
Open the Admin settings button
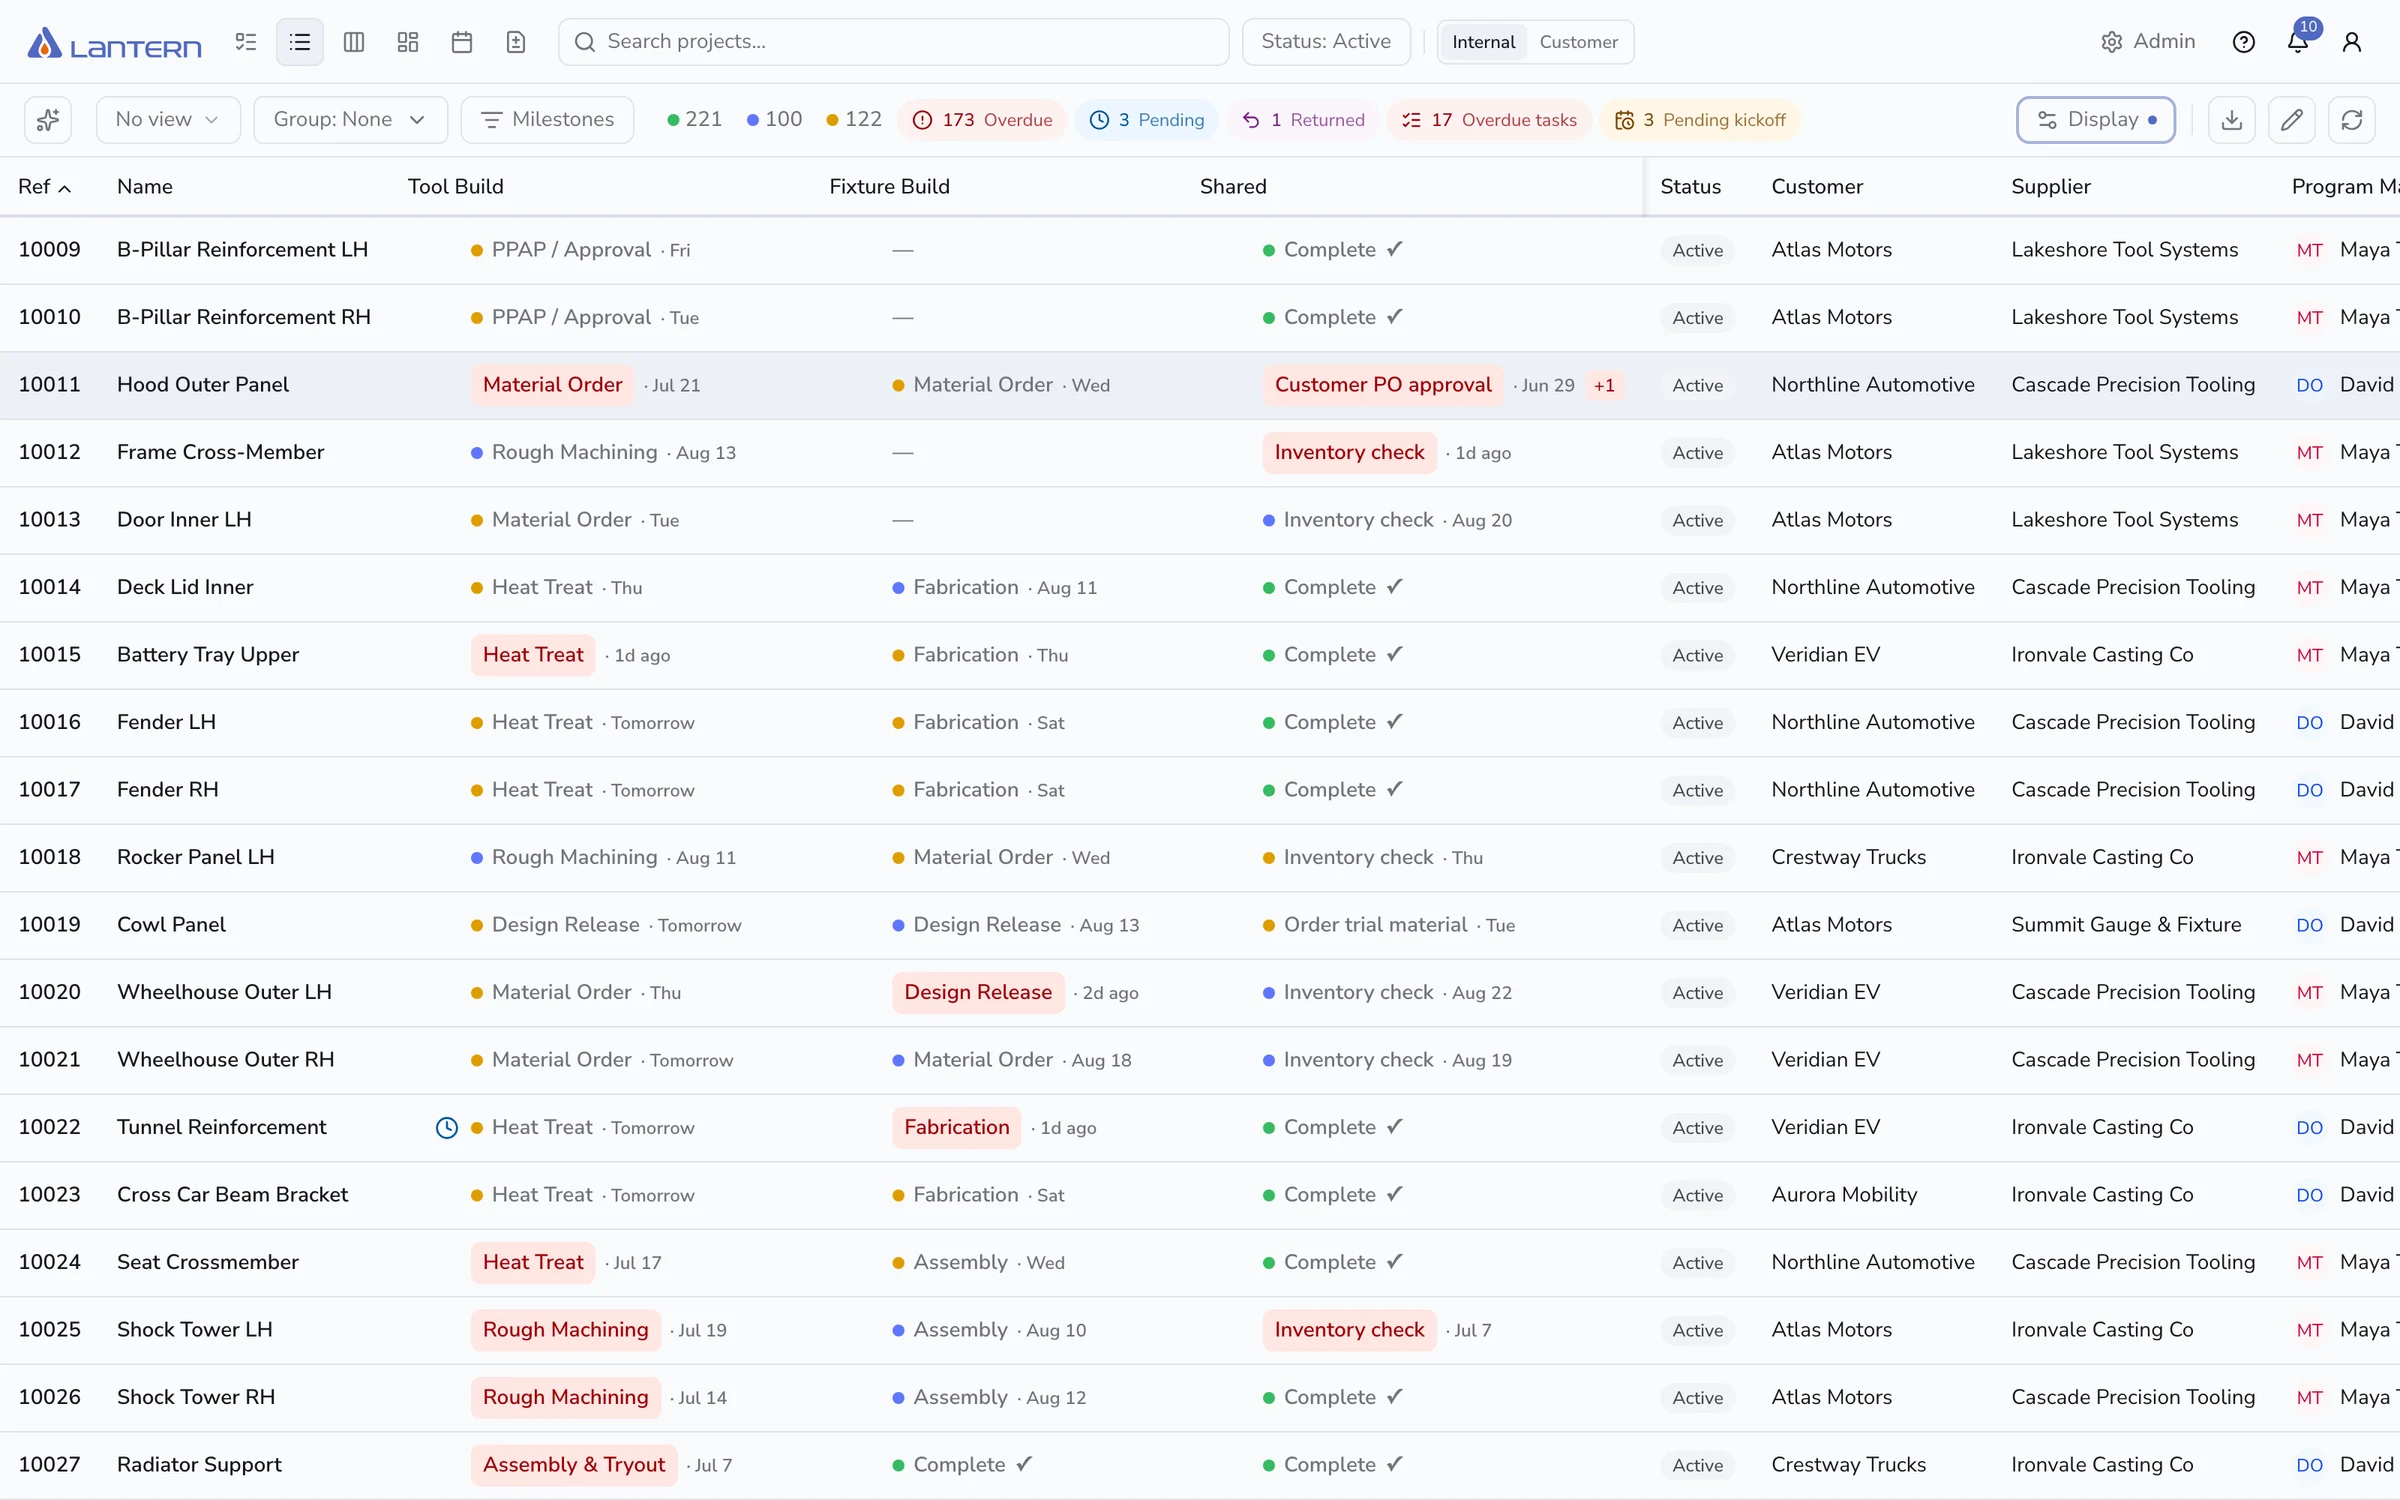(2148, 42)
